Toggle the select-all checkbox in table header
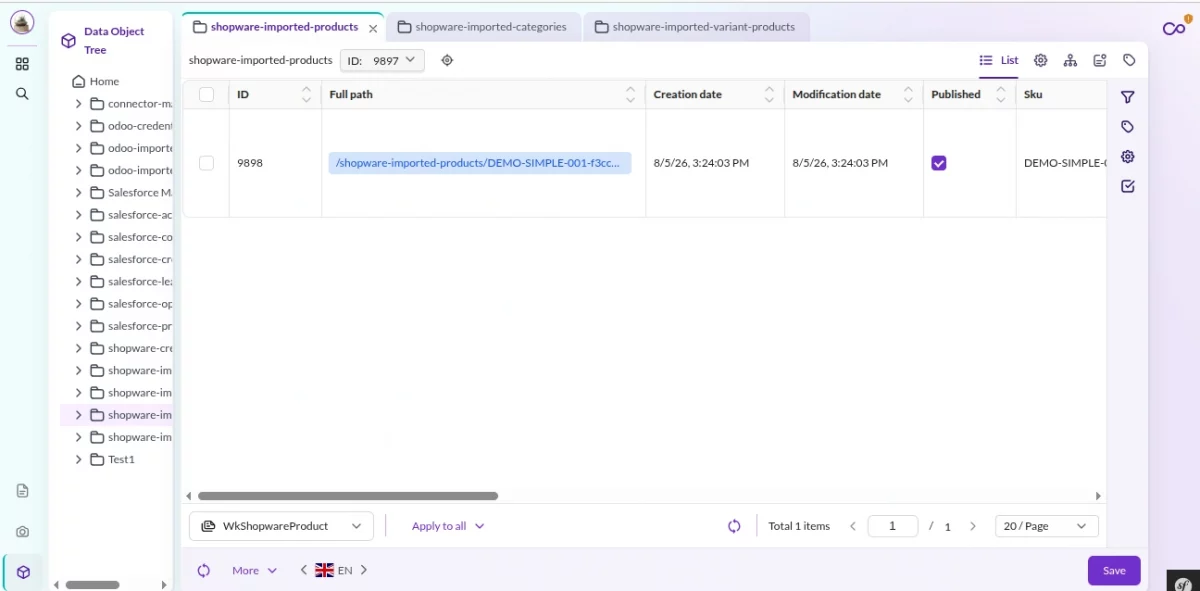 click(x=206, y=94)
